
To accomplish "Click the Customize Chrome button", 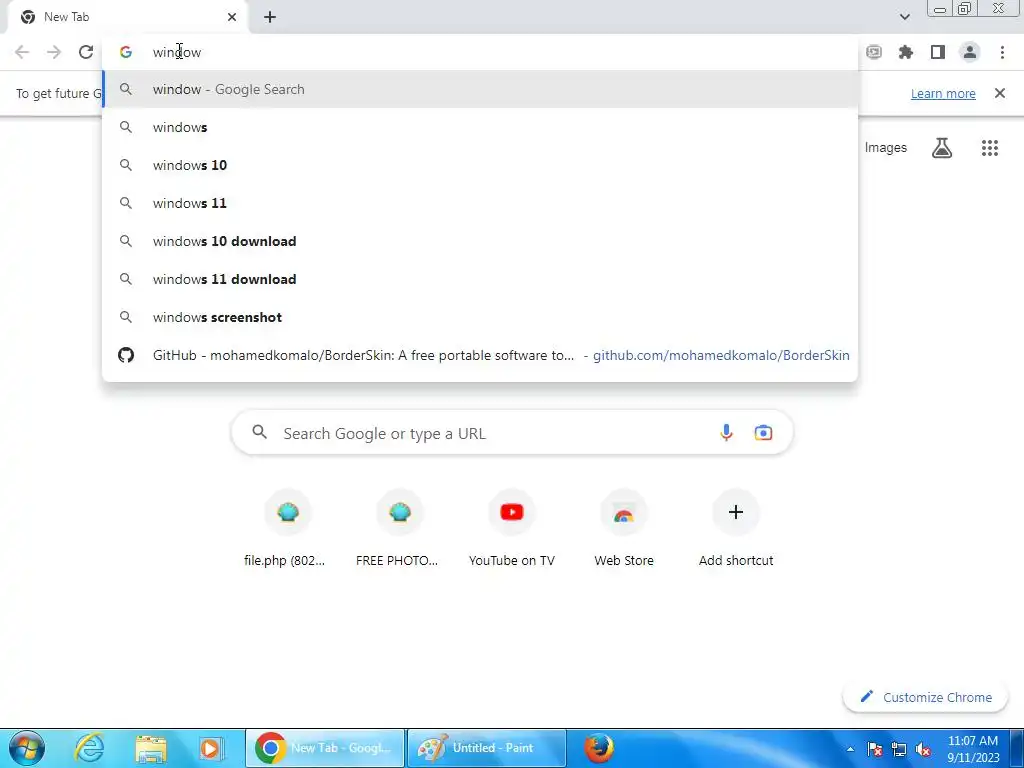I will (926, 697).
